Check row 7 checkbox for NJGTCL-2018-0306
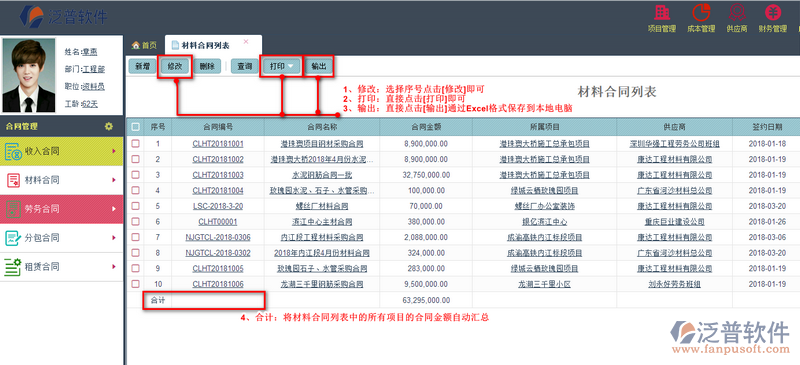The width and height of the screenshot is (800, 365). [135, 237]
